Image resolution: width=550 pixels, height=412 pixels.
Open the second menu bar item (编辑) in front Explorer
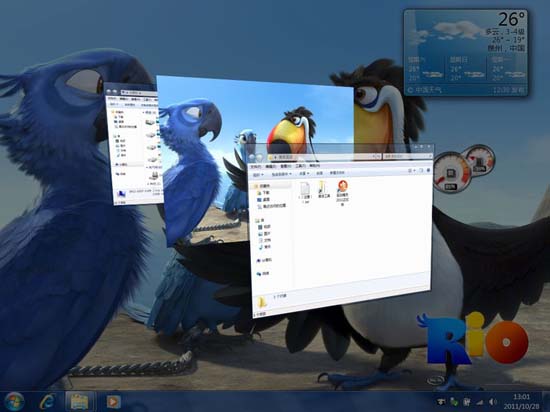click(x=270, y=166)
